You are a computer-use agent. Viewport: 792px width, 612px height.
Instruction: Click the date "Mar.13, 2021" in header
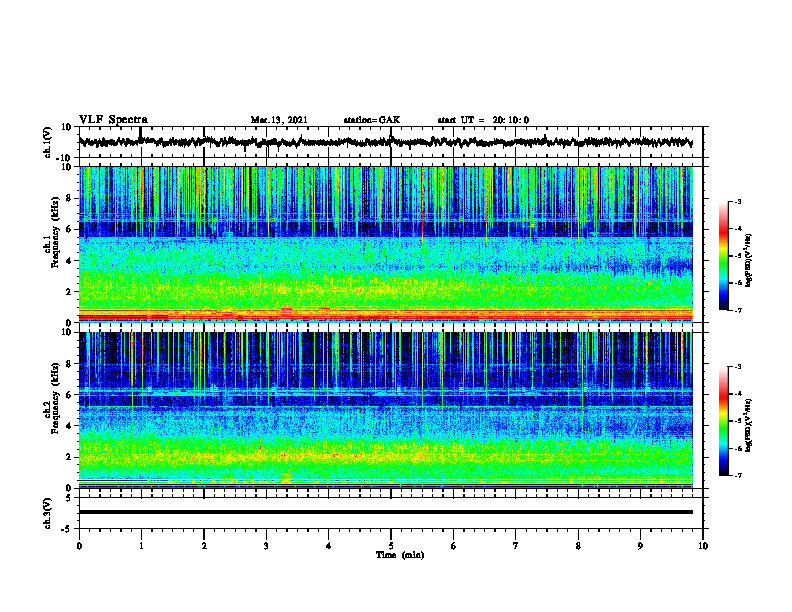pyautogui.click(x=279, y=120)
